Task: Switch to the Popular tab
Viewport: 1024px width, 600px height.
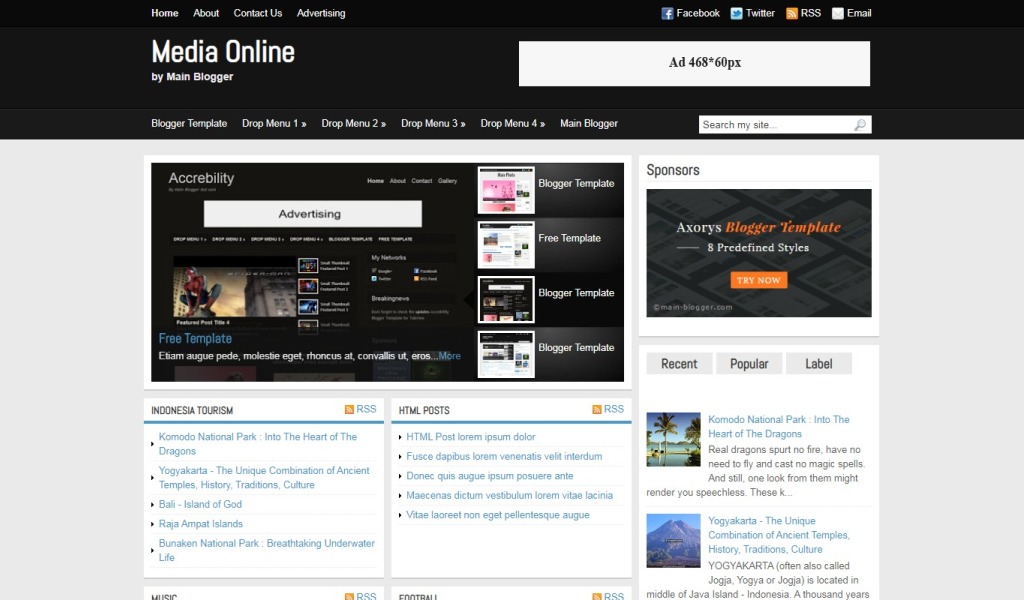Action: [749, 364]
